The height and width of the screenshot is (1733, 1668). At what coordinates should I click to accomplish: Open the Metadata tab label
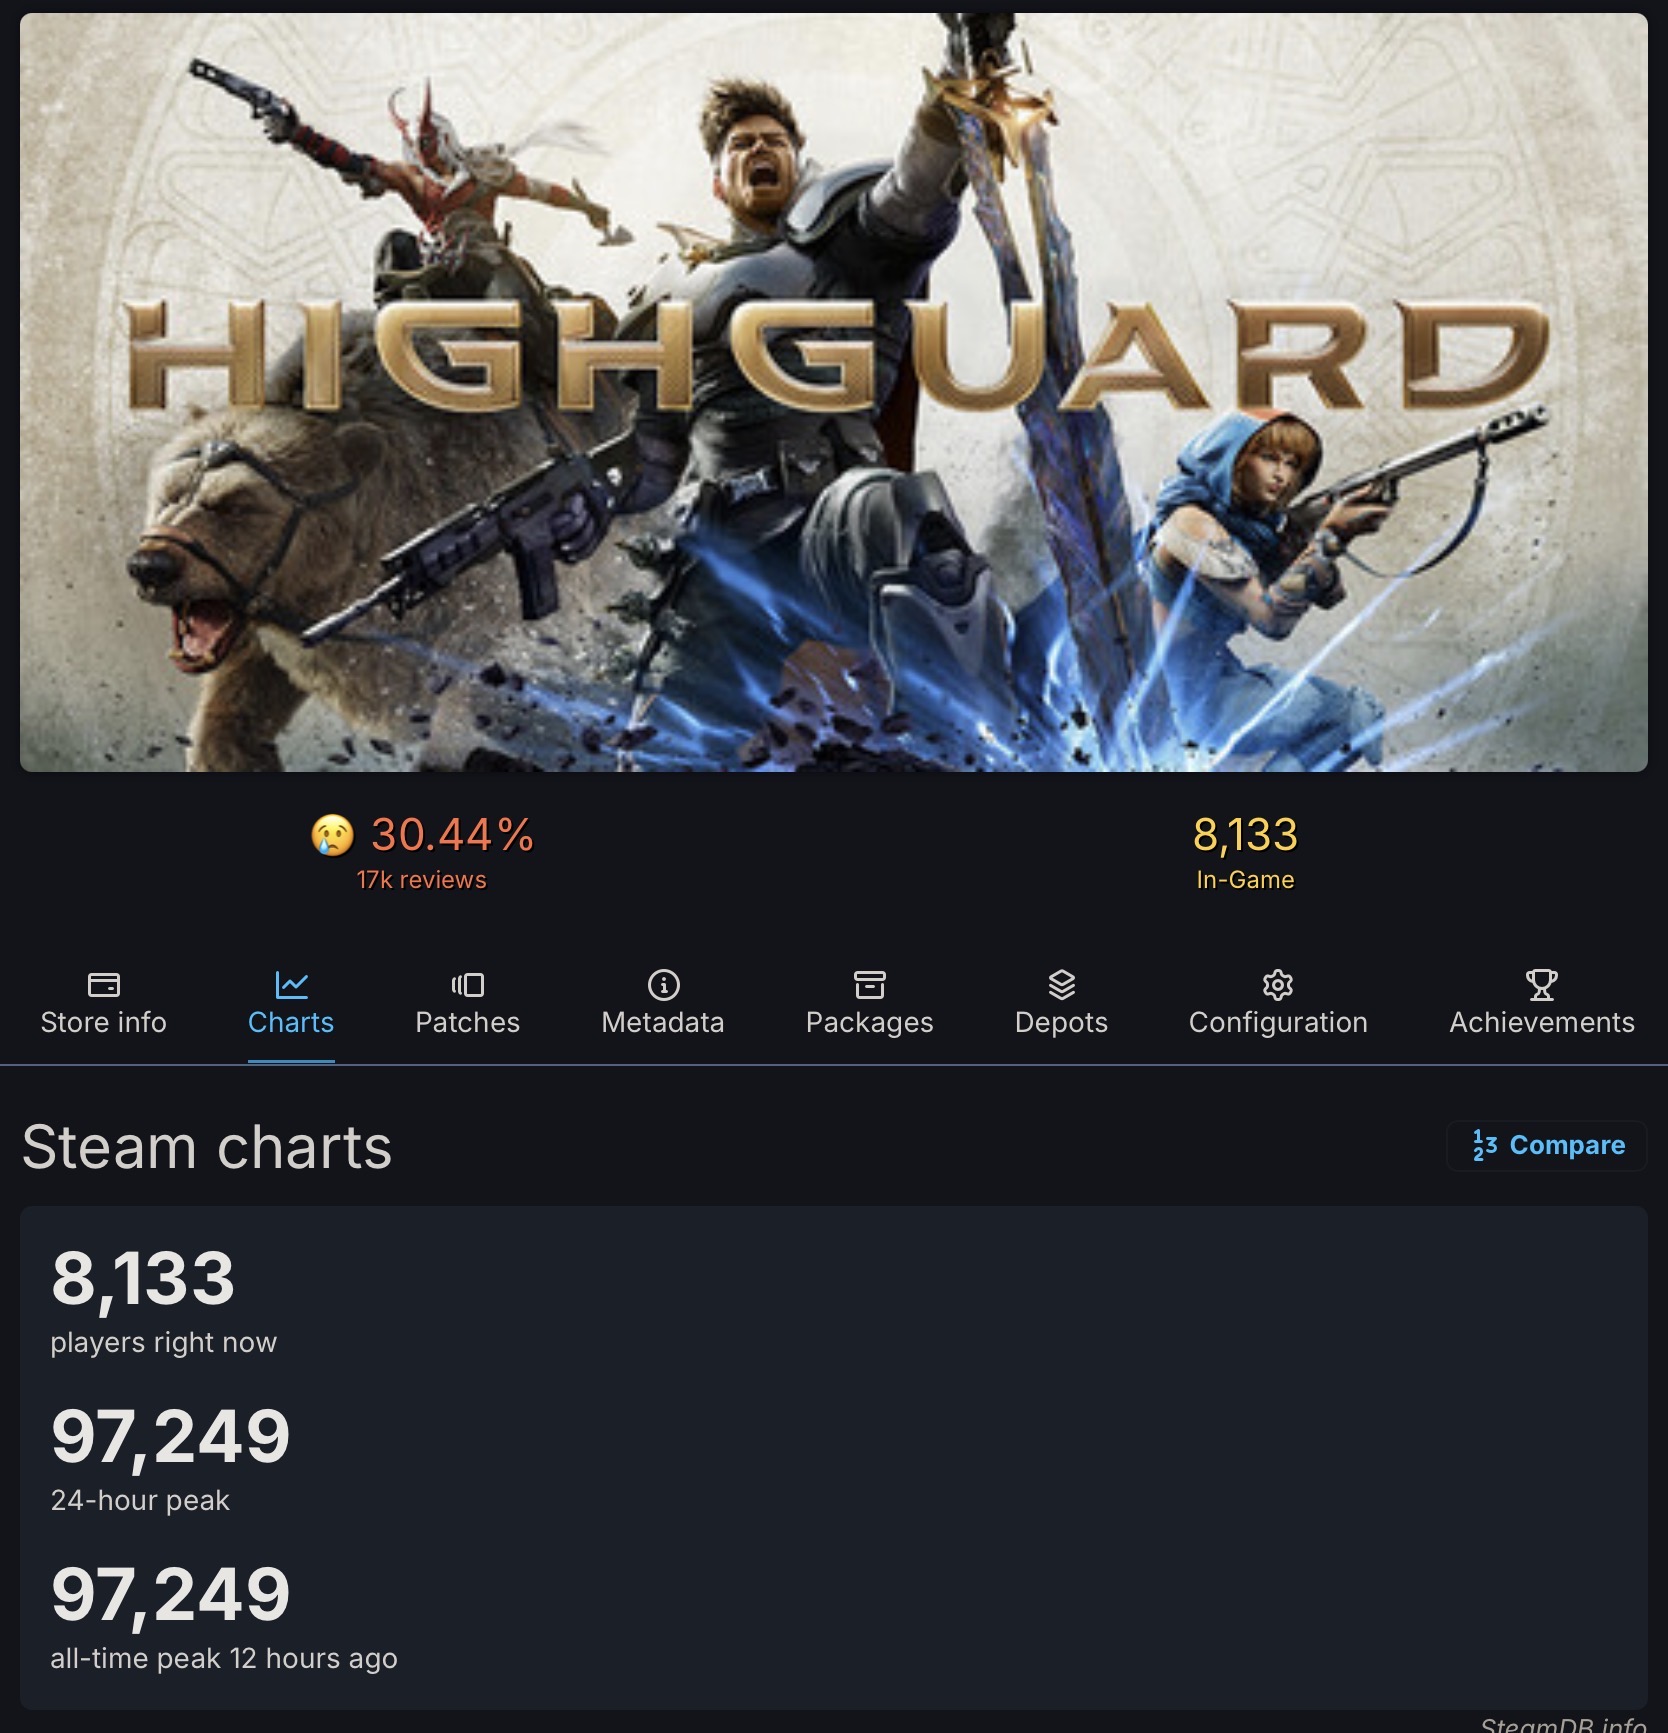663,1022
